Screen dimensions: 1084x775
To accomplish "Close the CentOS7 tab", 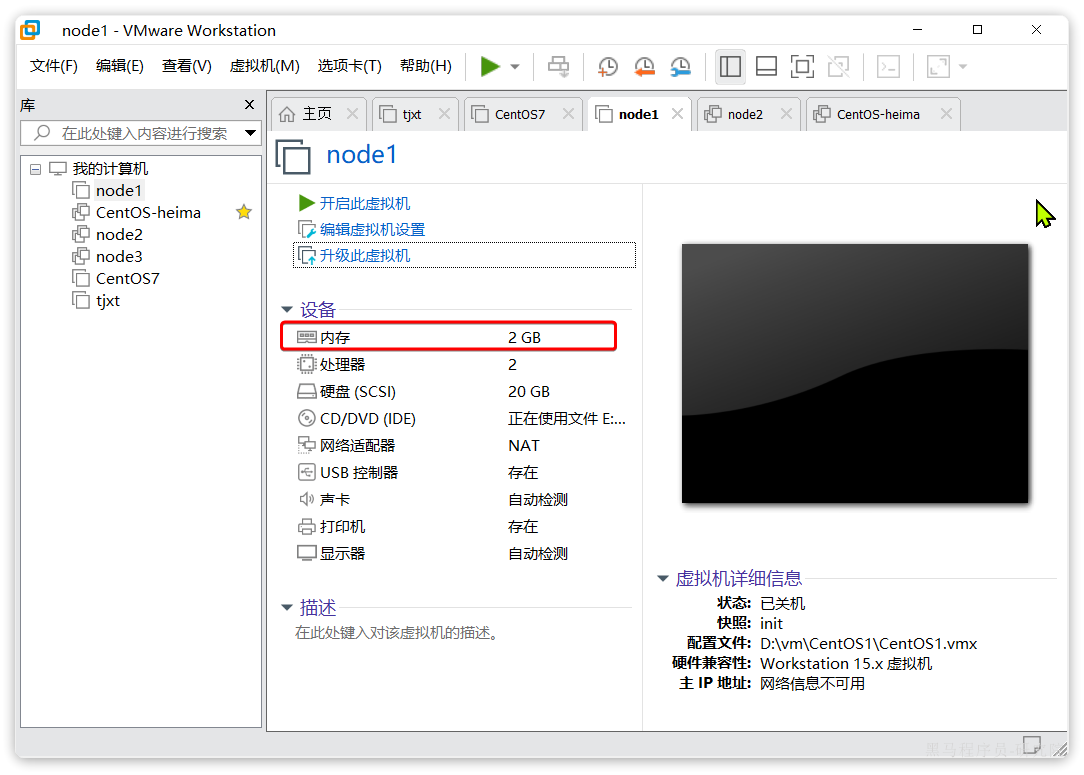I will (568, 114).
